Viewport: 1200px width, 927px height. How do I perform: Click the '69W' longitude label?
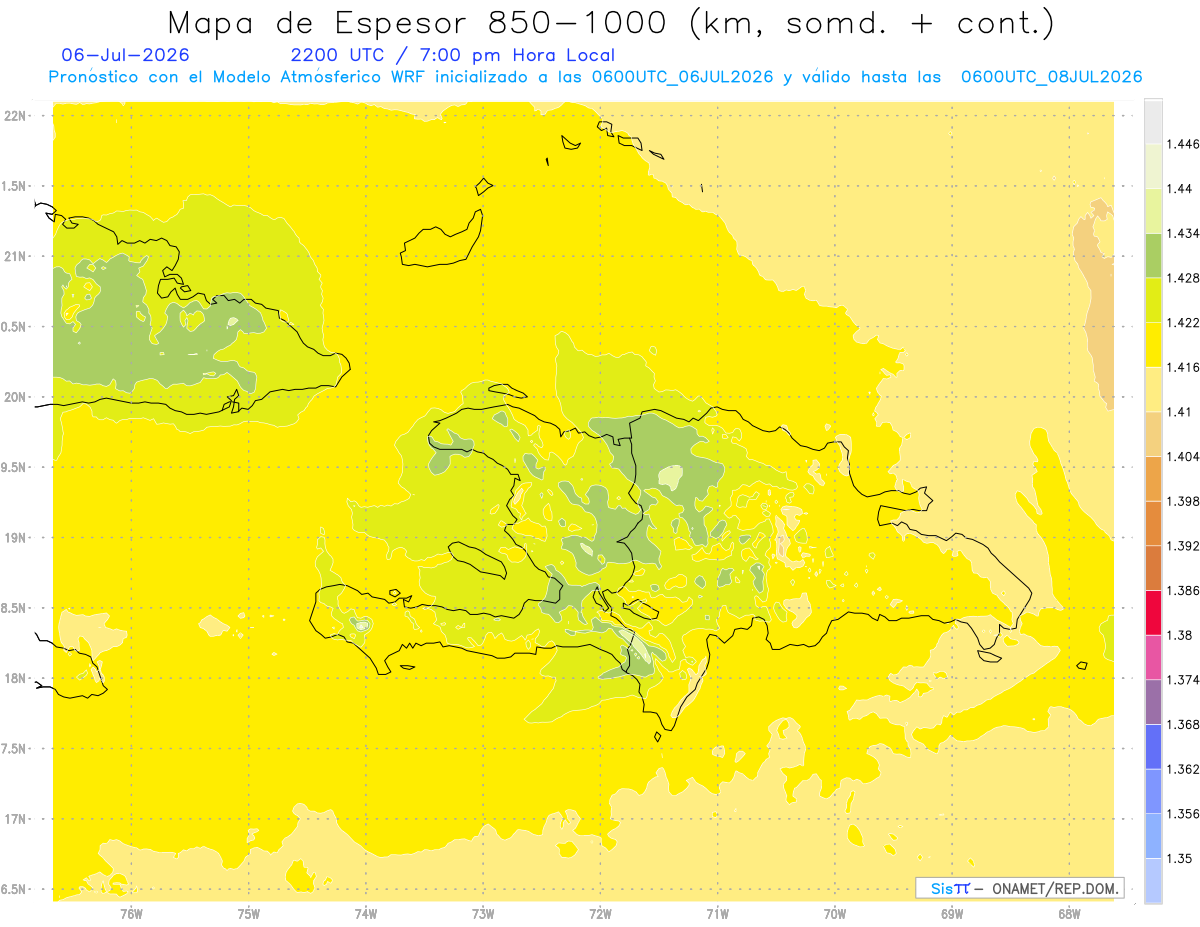952,913
